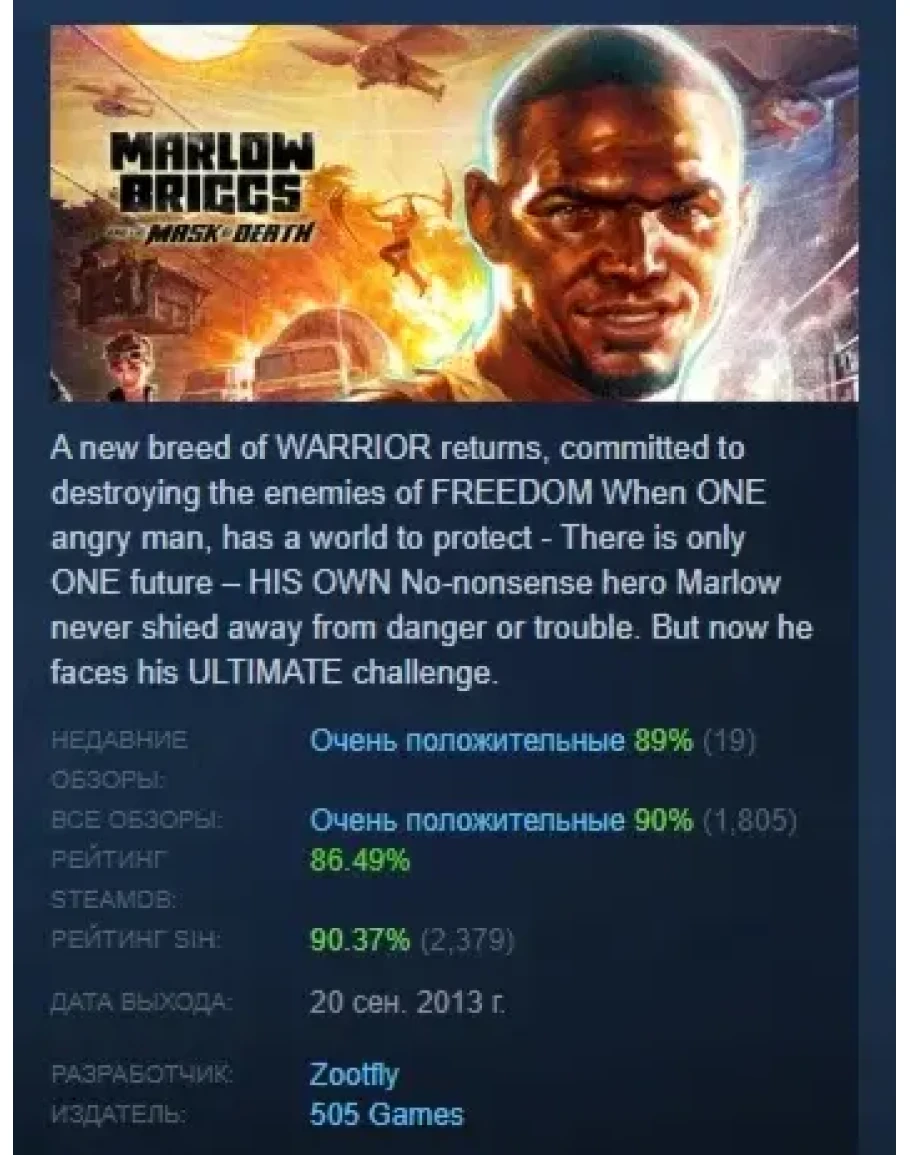Click the game description paragraph text
Screen dimensions: 910x1155
(432, 560)
